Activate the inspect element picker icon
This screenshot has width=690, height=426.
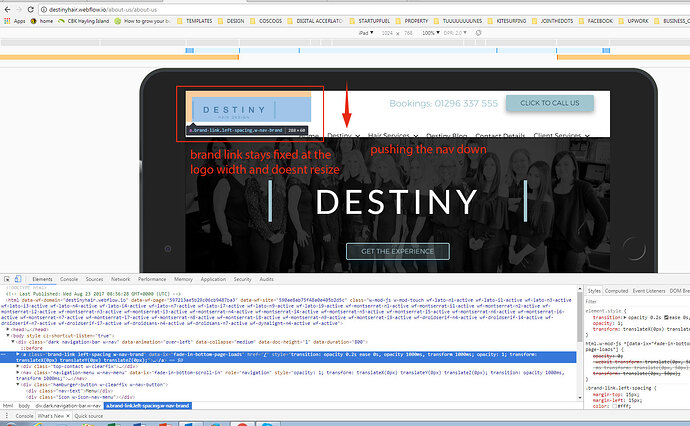point(7,279)
